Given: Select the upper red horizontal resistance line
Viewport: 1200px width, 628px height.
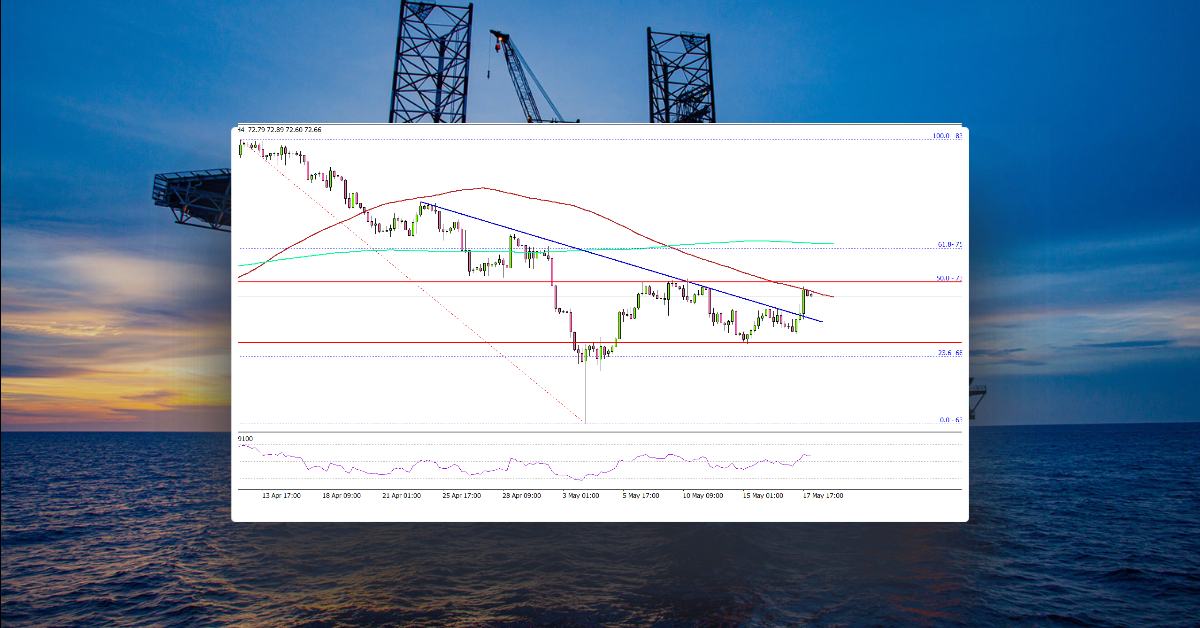Looking at the screenshot, I should (400, 280).
